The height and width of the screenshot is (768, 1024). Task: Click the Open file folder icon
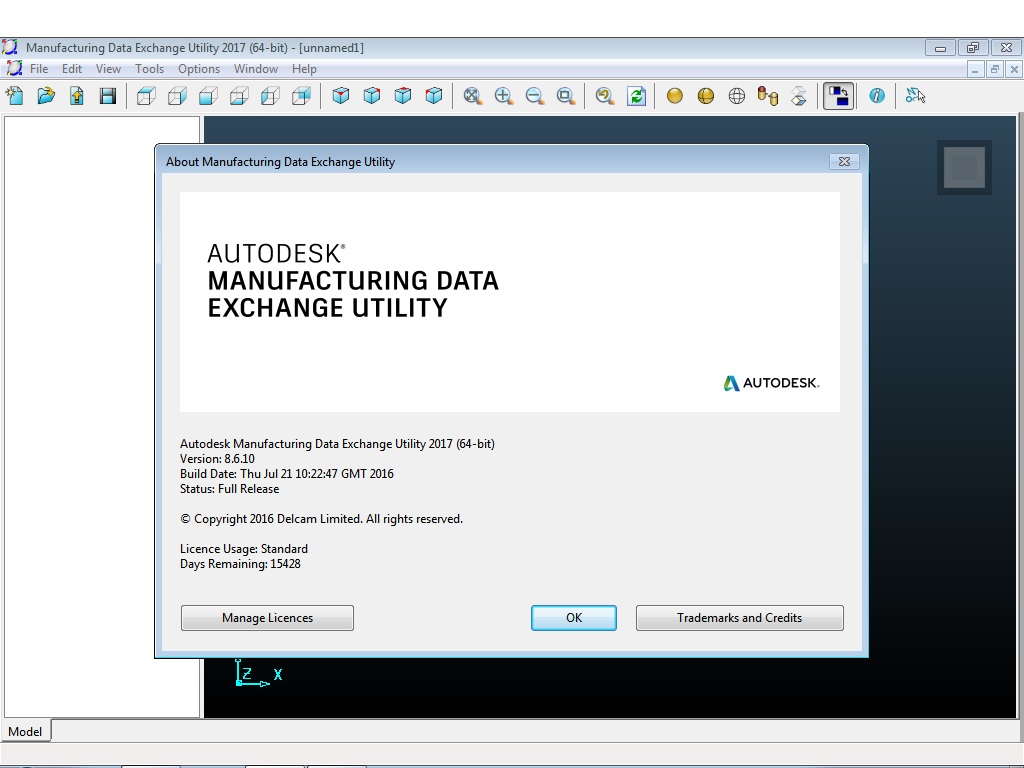pyautogui.click(x=46, y=96)
